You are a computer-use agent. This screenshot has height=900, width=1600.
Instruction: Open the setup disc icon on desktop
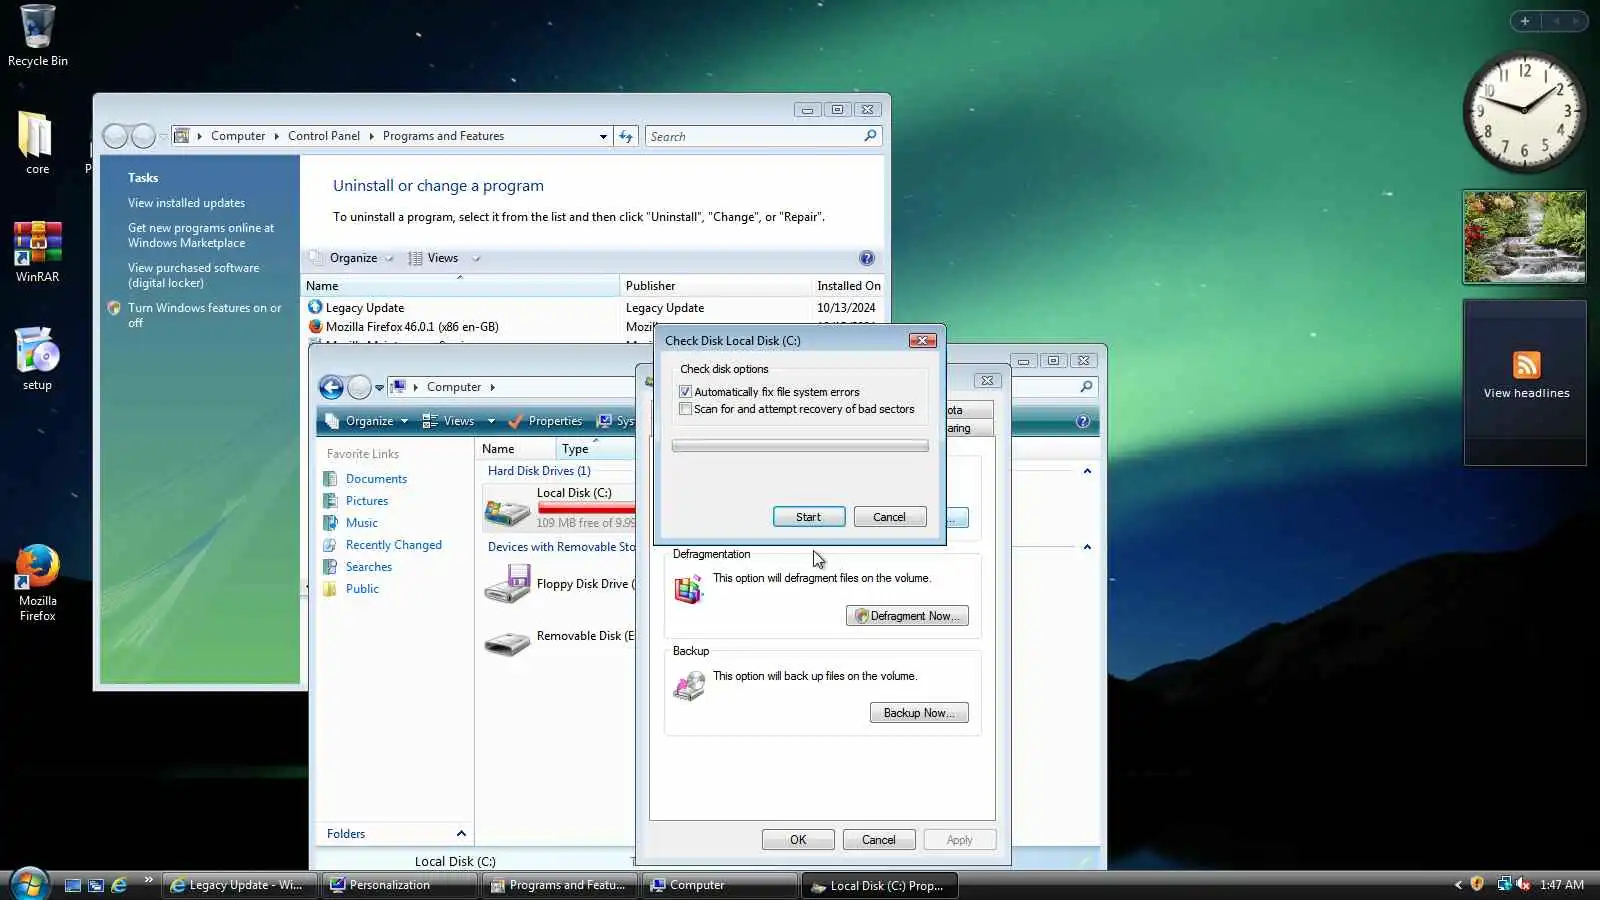[37, 358]
